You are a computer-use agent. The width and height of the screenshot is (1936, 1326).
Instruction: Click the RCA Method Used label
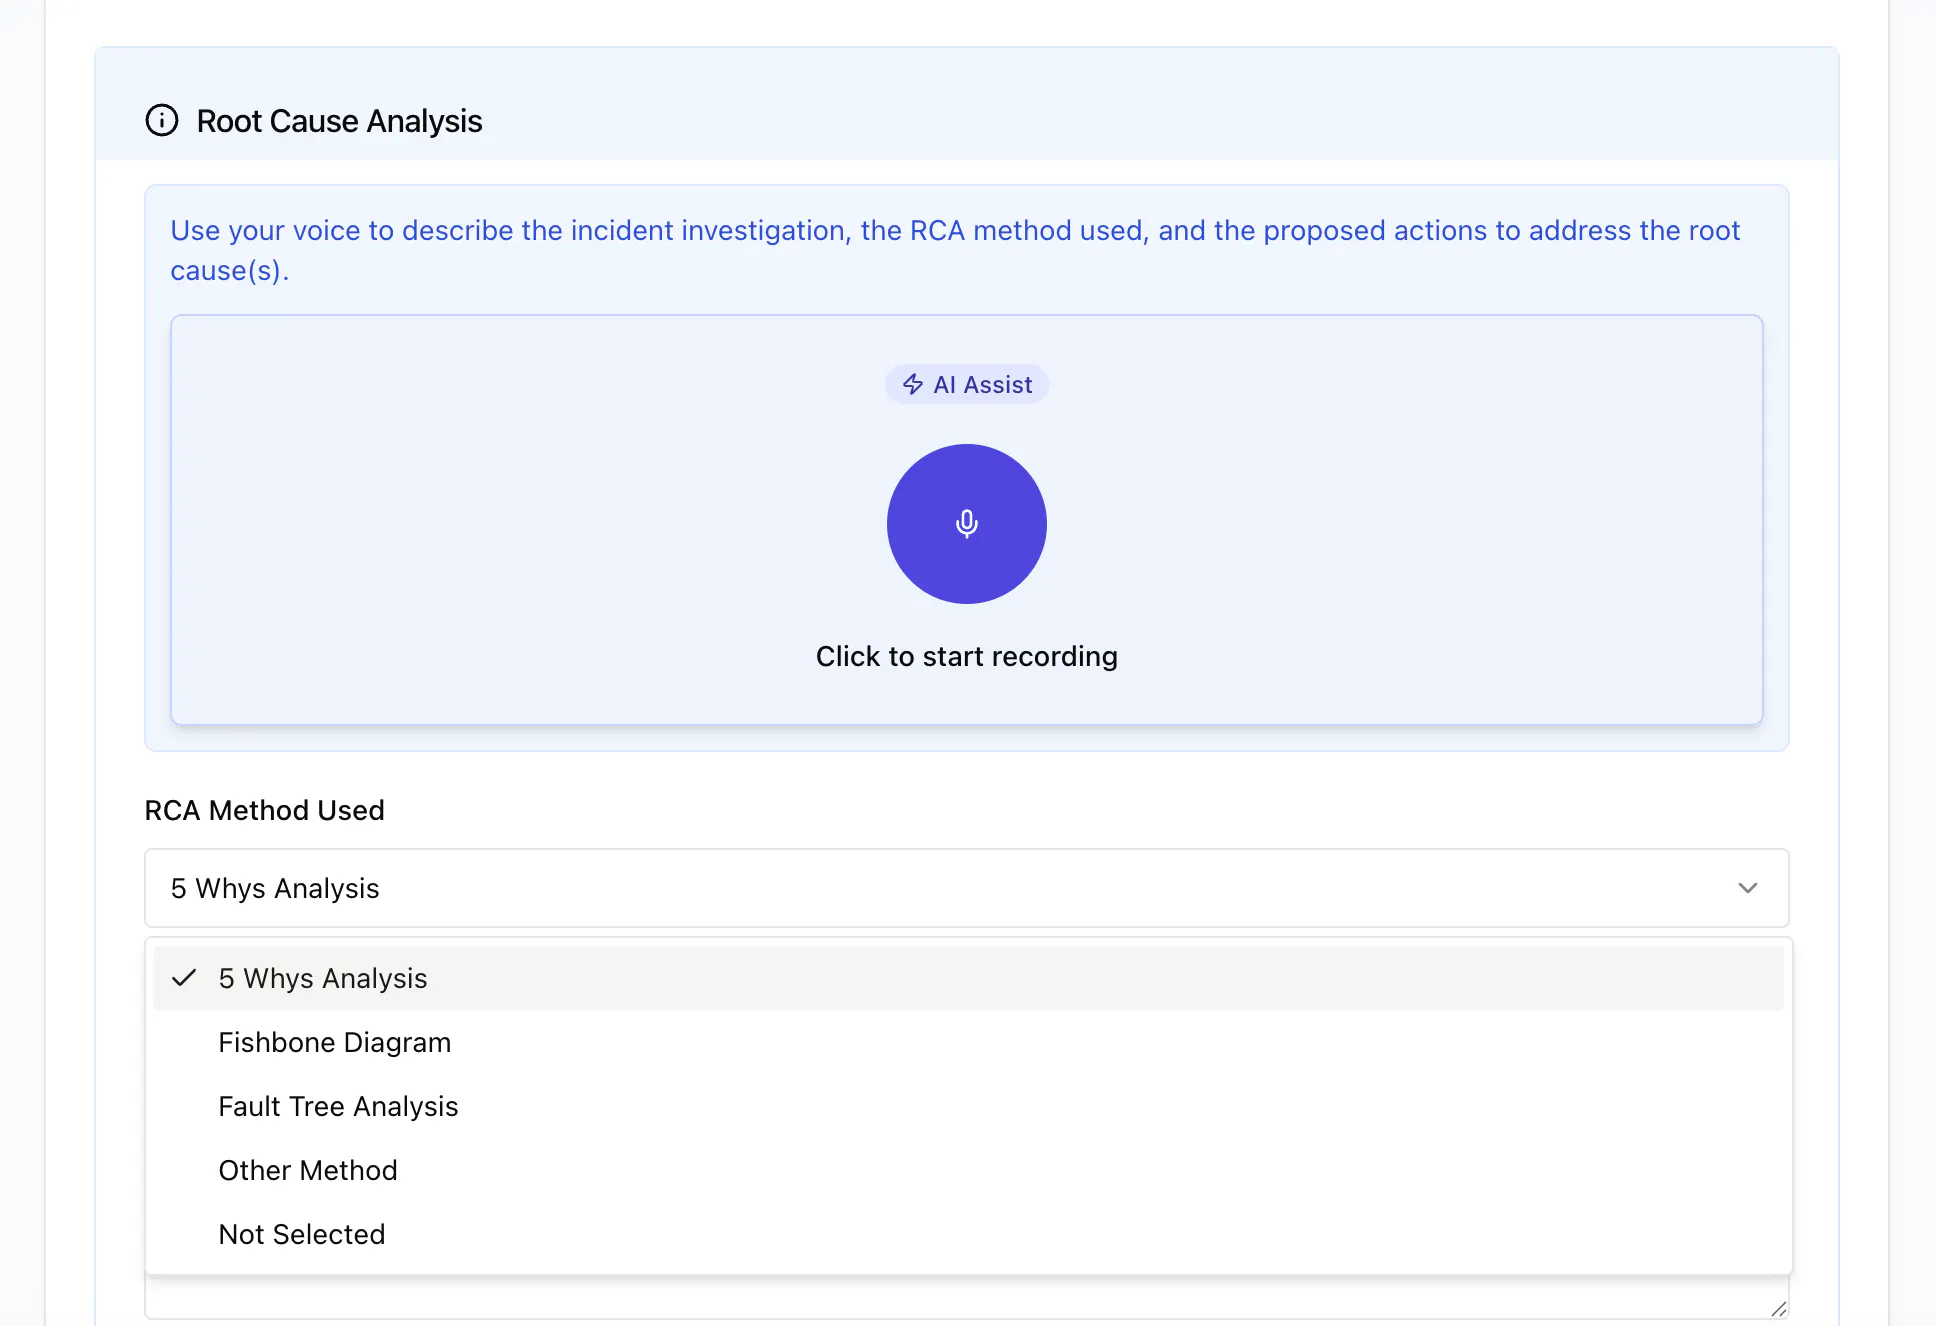(x=264, y=810)
